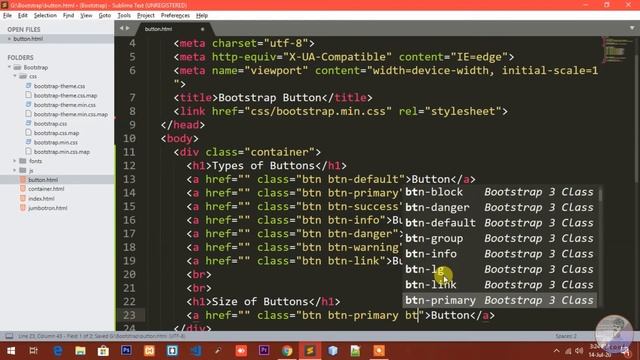Image resolution: width=640 pixels, height=360 pixels.
Task: Open Task View on the taskbar
Action: tap(33, 351)
